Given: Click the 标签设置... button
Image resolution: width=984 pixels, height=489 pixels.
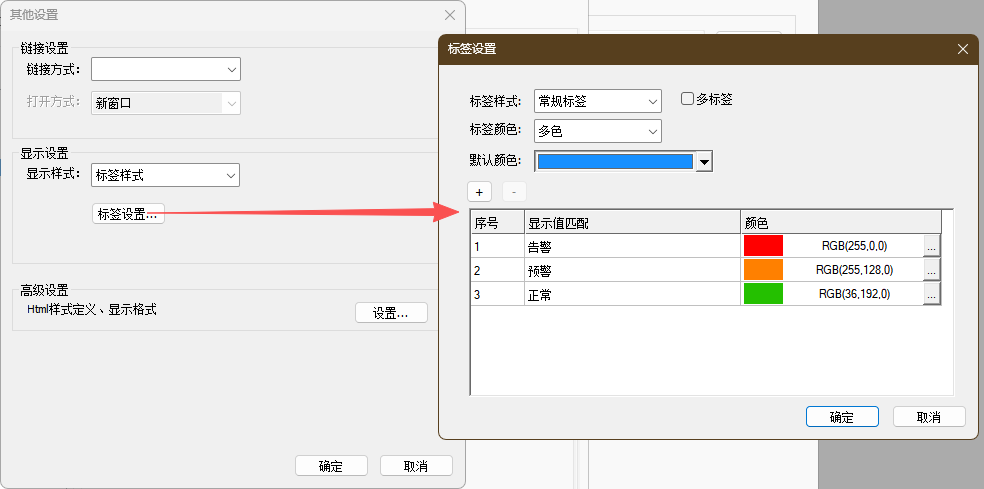Looking at the screenshot, I should [128, 214].
